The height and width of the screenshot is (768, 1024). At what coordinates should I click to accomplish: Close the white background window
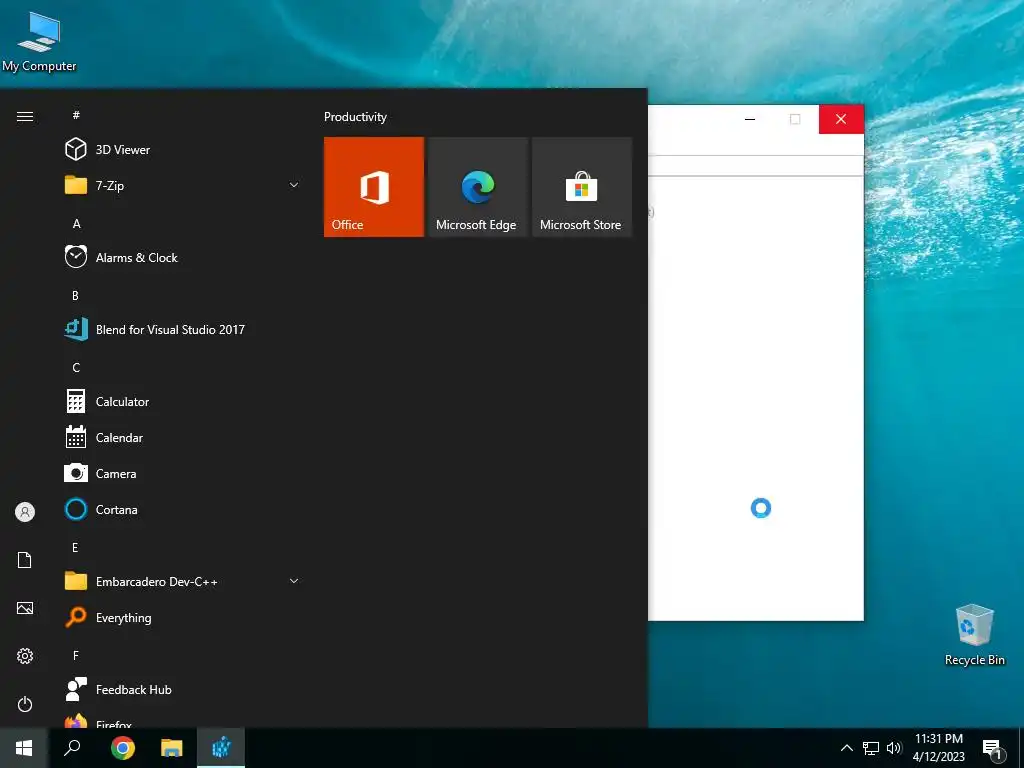pyautogui.click(x=841, y=119)
